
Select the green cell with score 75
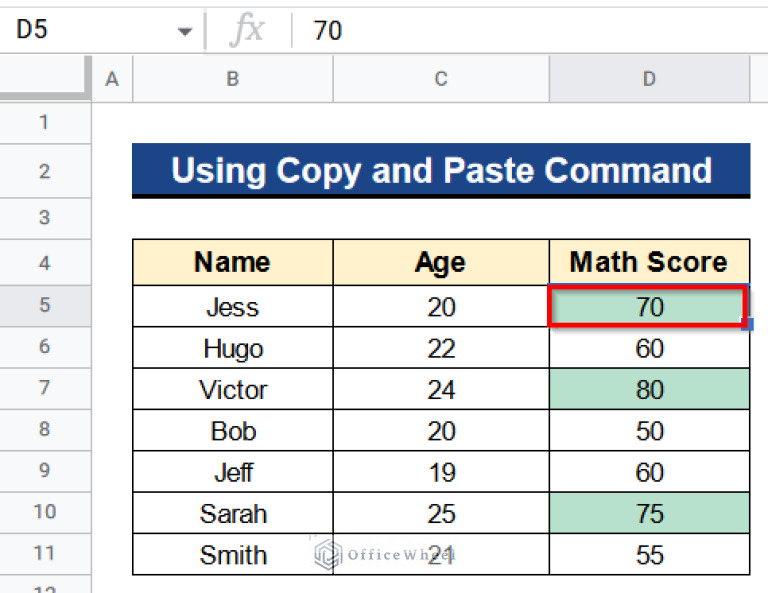click(649, 513)
